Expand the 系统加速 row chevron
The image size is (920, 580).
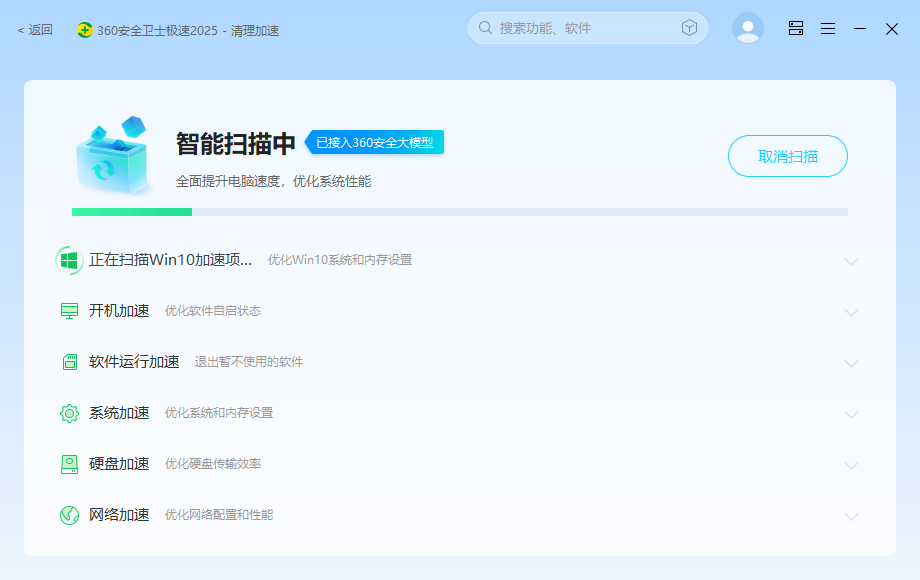click(851, 415)
